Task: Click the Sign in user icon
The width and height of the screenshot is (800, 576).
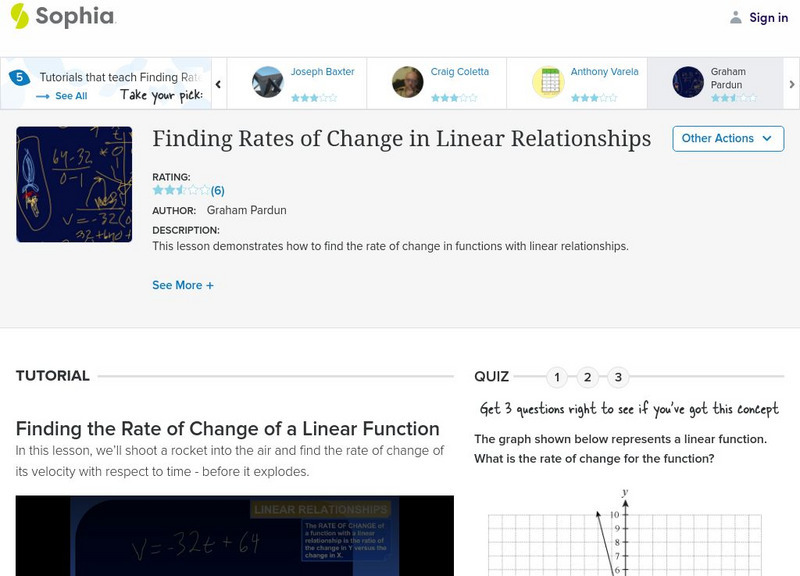Action: click(736, 17)
